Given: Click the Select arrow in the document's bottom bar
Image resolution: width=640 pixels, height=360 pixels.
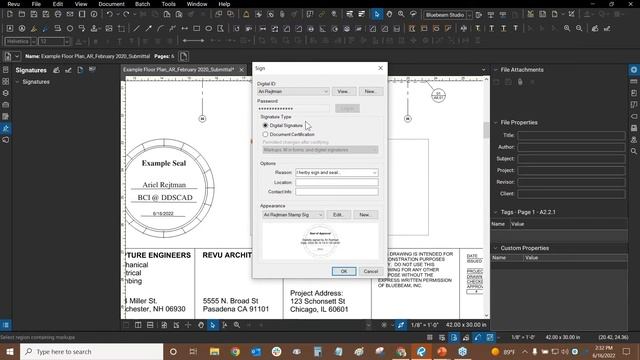Looking at the screenshot, I should 213,325.
